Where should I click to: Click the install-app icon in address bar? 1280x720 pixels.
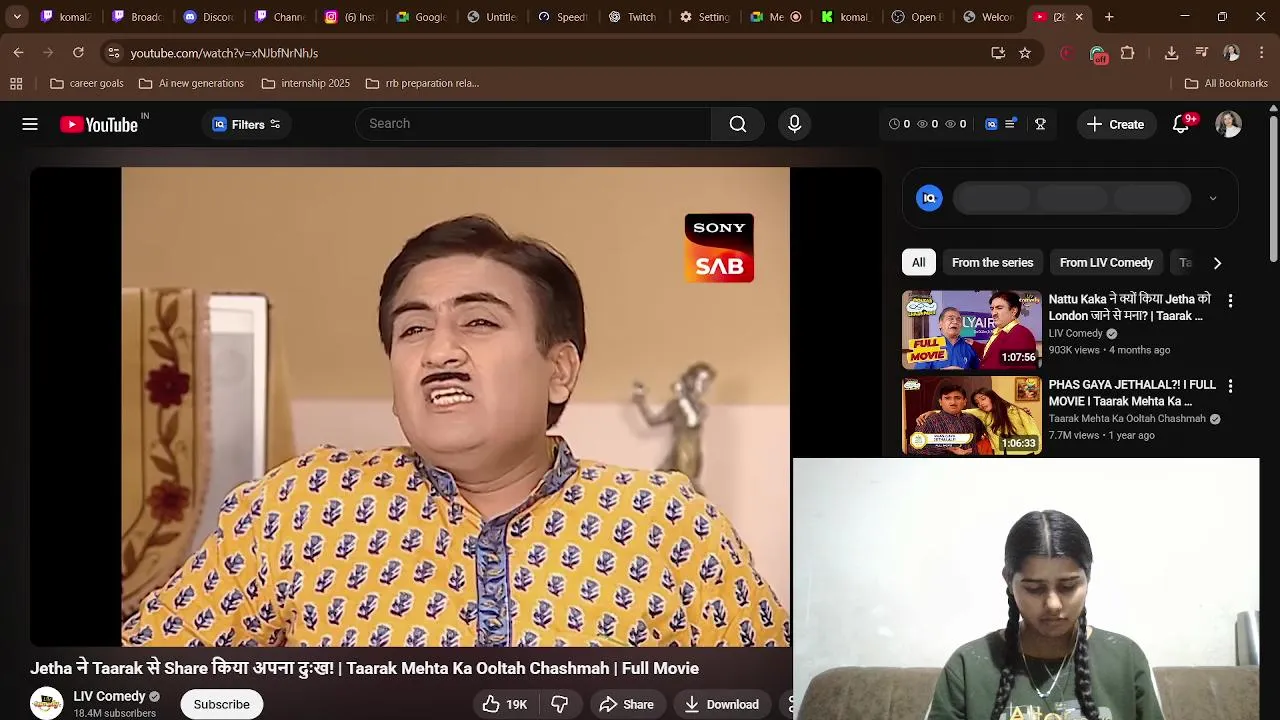tap(998, 53)
